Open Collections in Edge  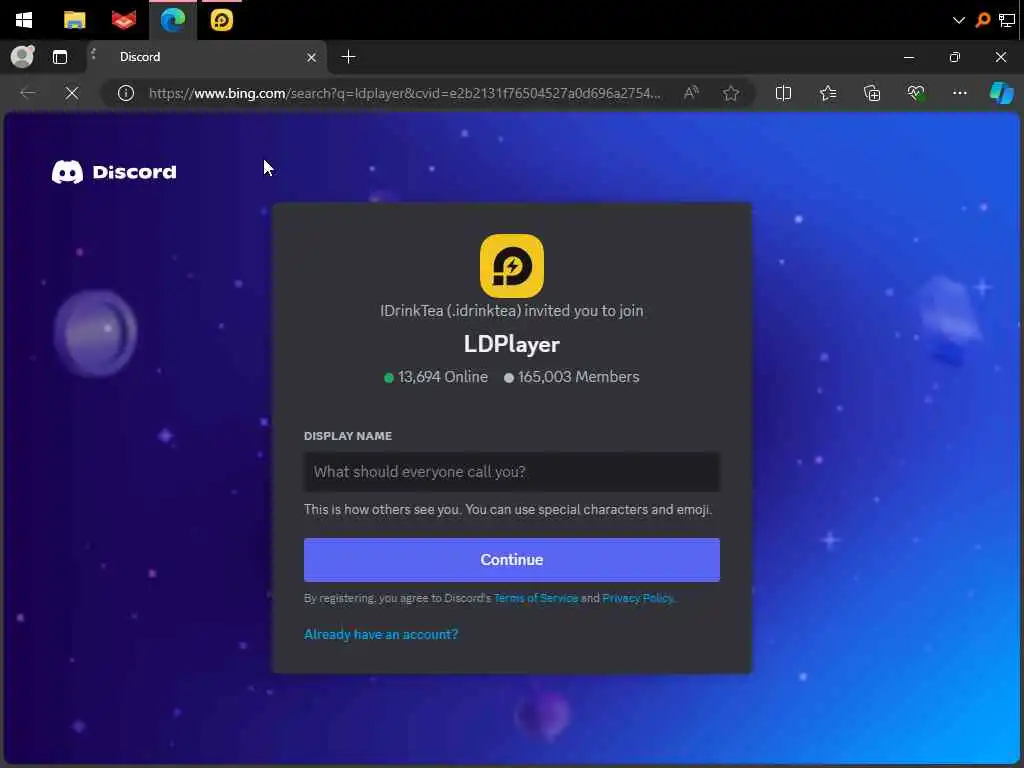[x=872, y=93]
